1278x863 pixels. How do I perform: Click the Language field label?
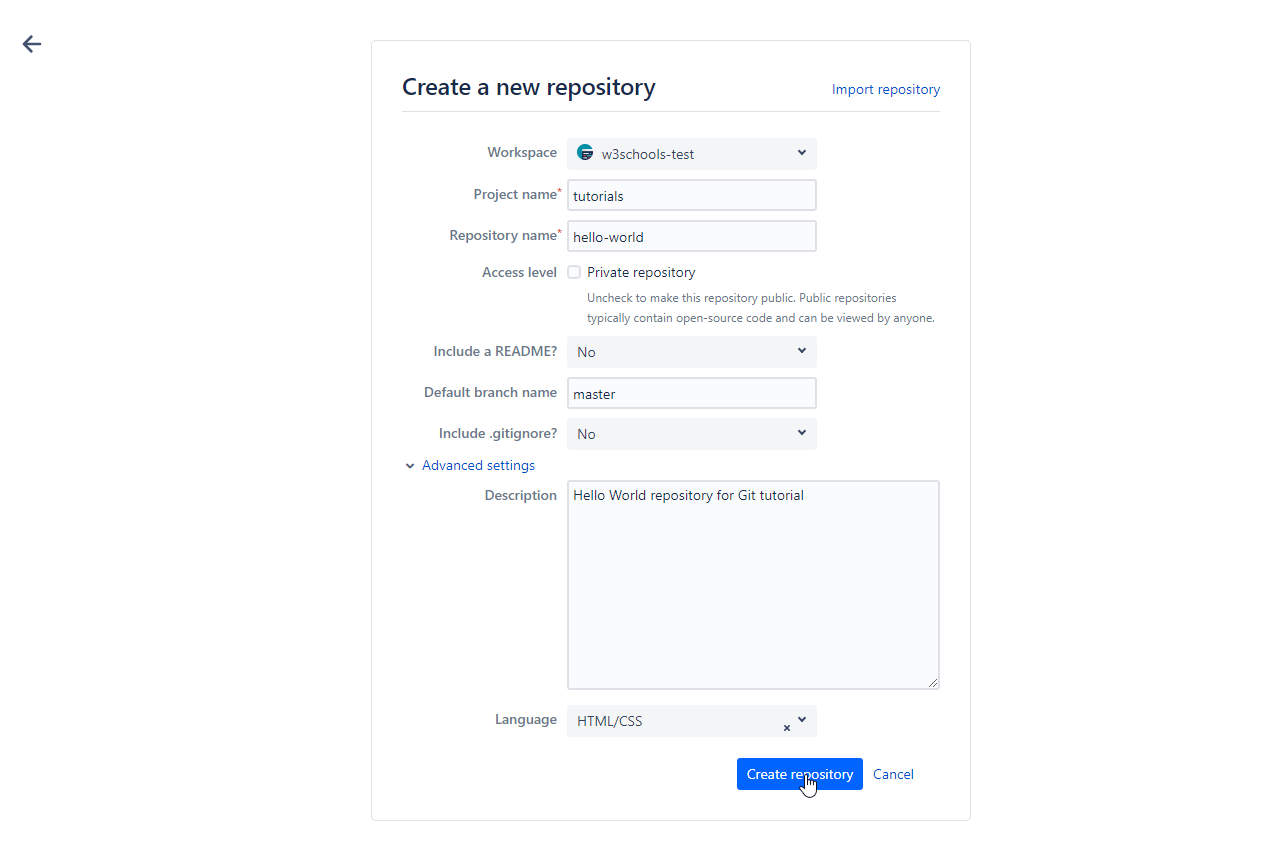pyautogui.click(x=526, y=719)
